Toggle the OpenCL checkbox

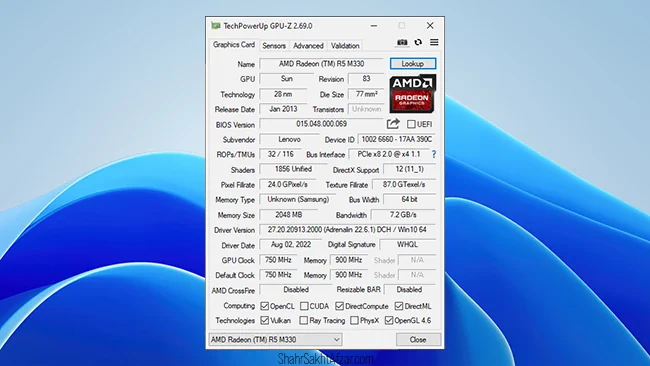coord(264,306)
